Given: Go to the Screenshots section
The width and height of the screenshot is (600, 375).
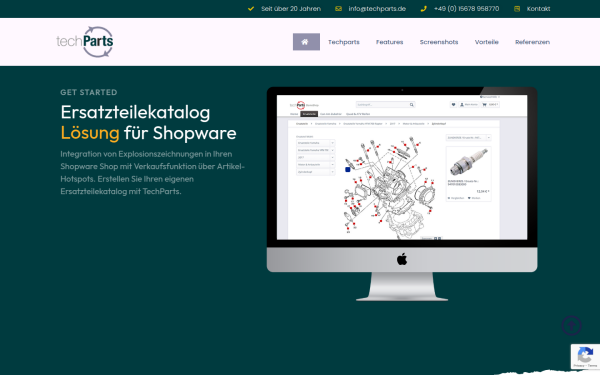Looking at the screenshot, I should click(439, 42).
